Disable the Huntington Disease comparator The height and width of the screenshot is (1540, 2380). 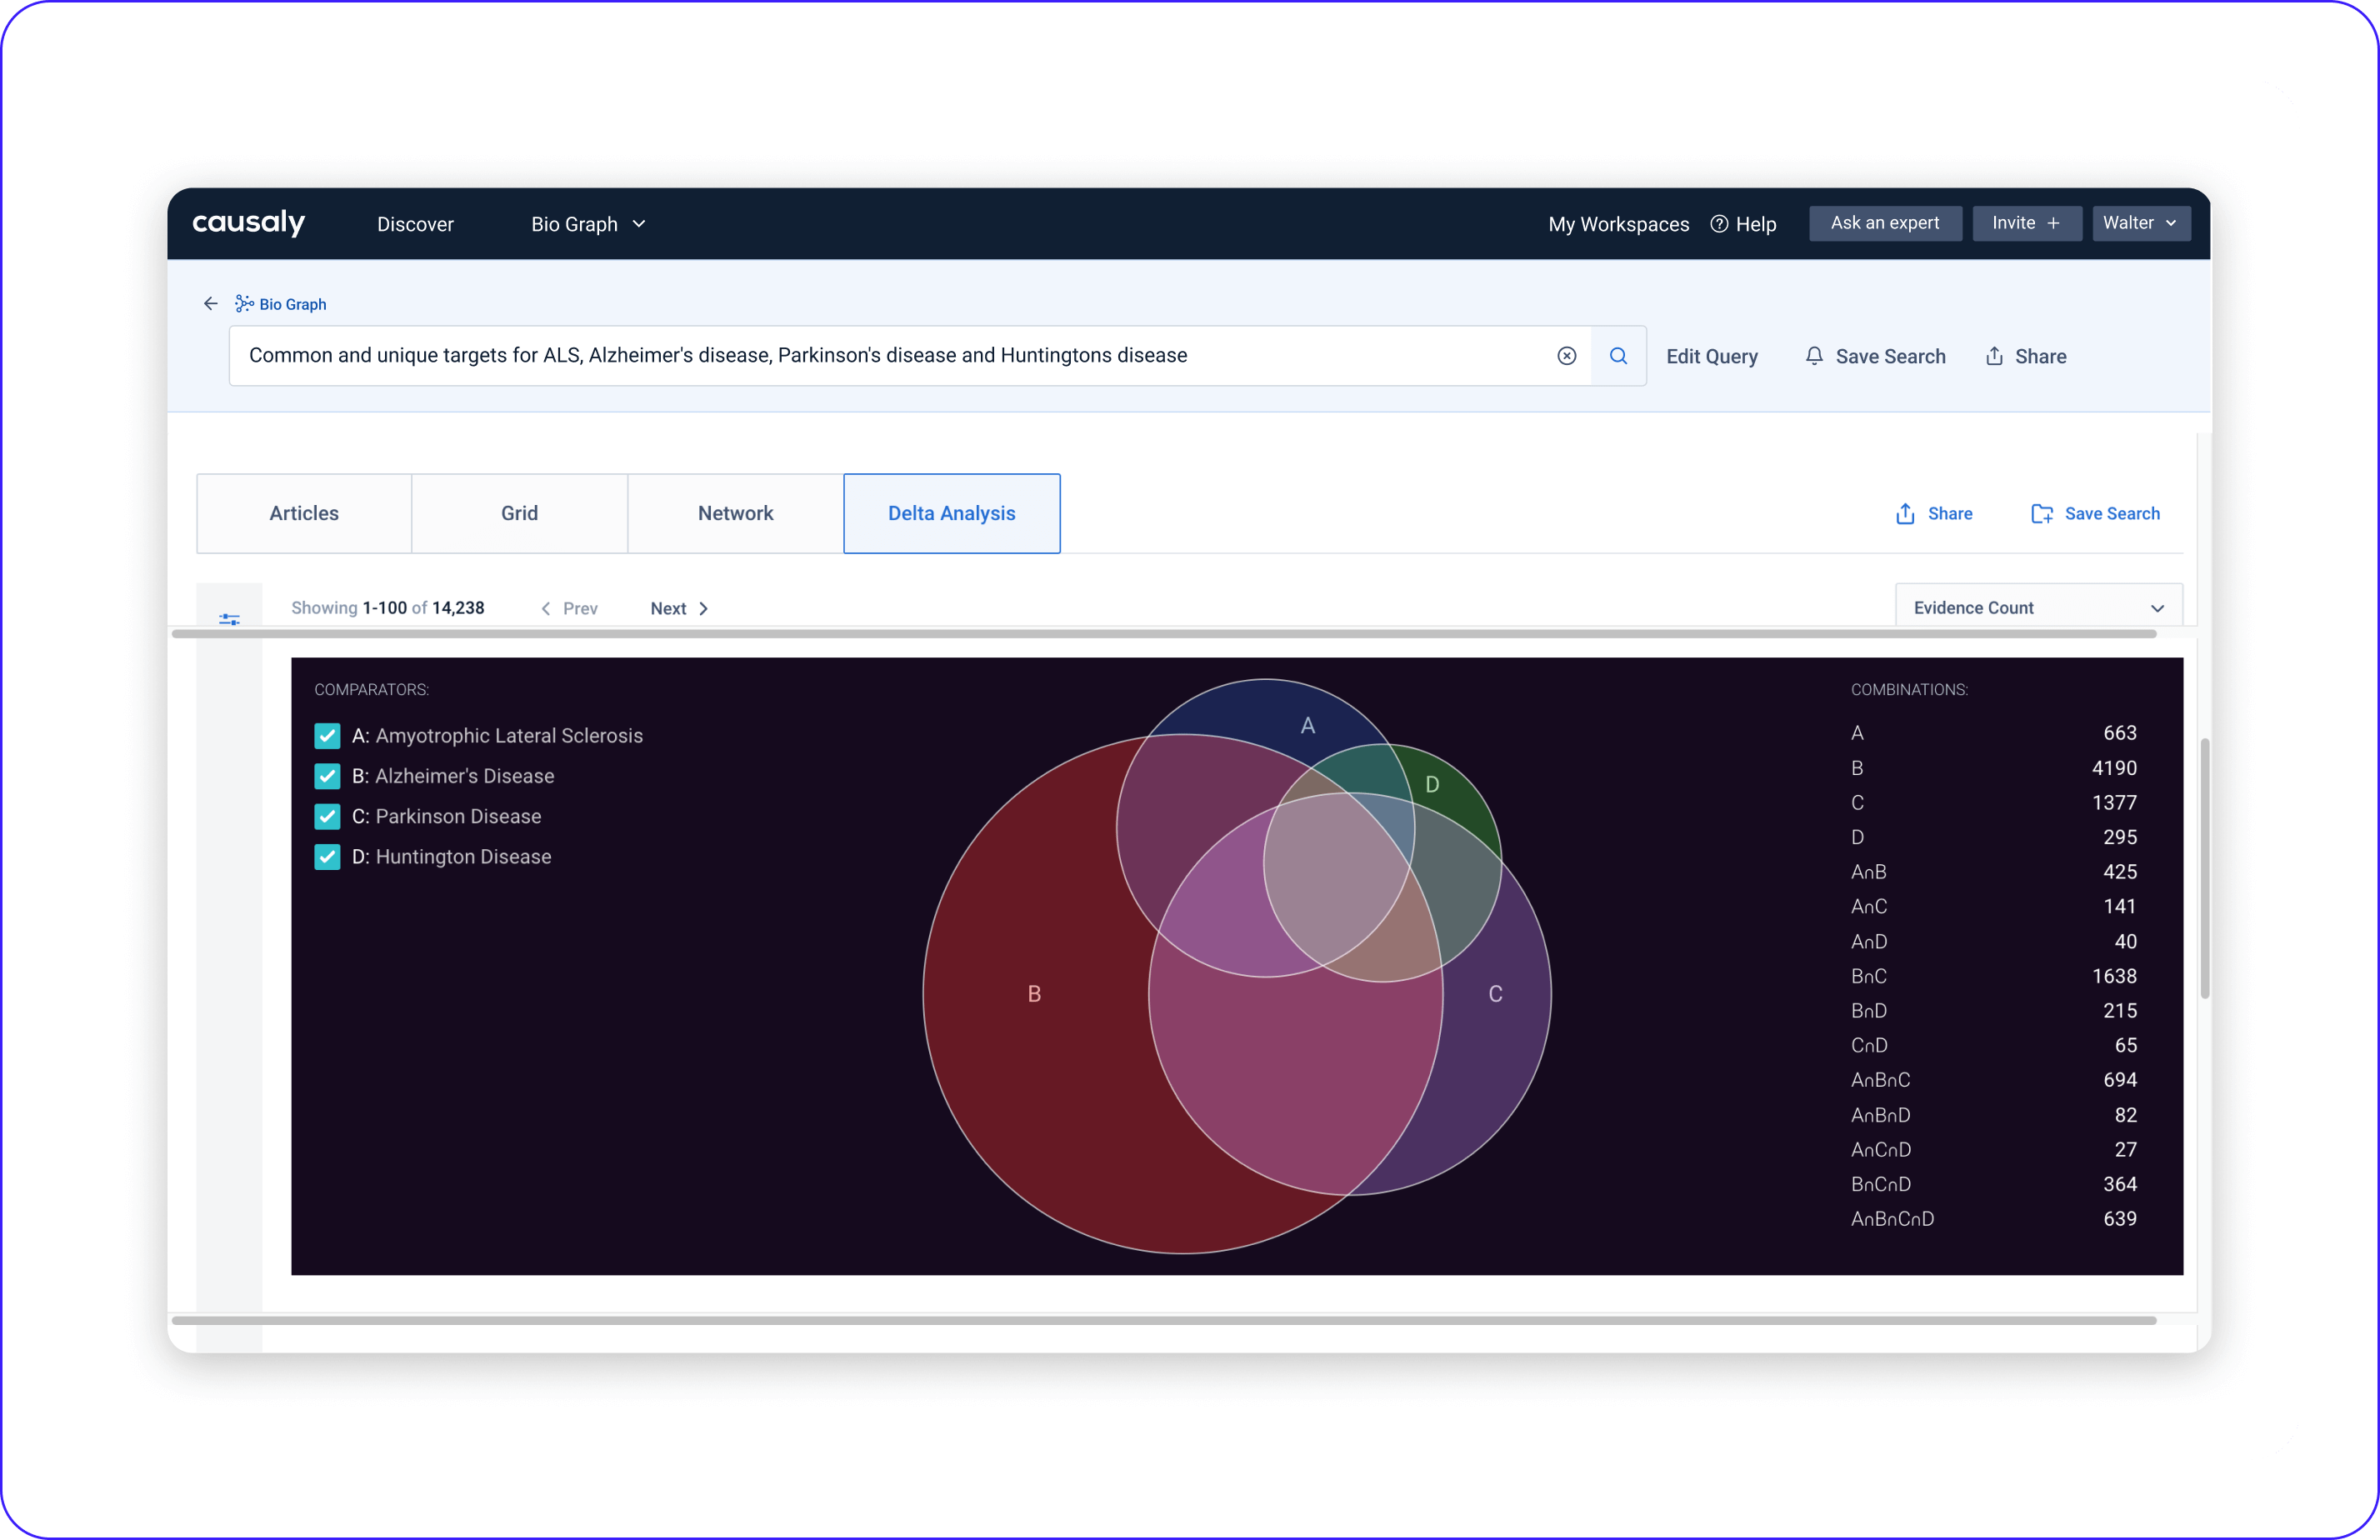[327, 857]
